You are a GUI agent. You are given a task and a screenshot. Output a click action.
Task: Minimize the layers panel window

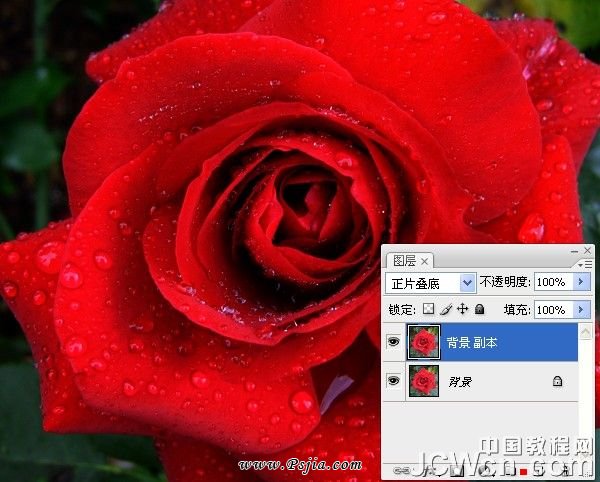(574, 251)
